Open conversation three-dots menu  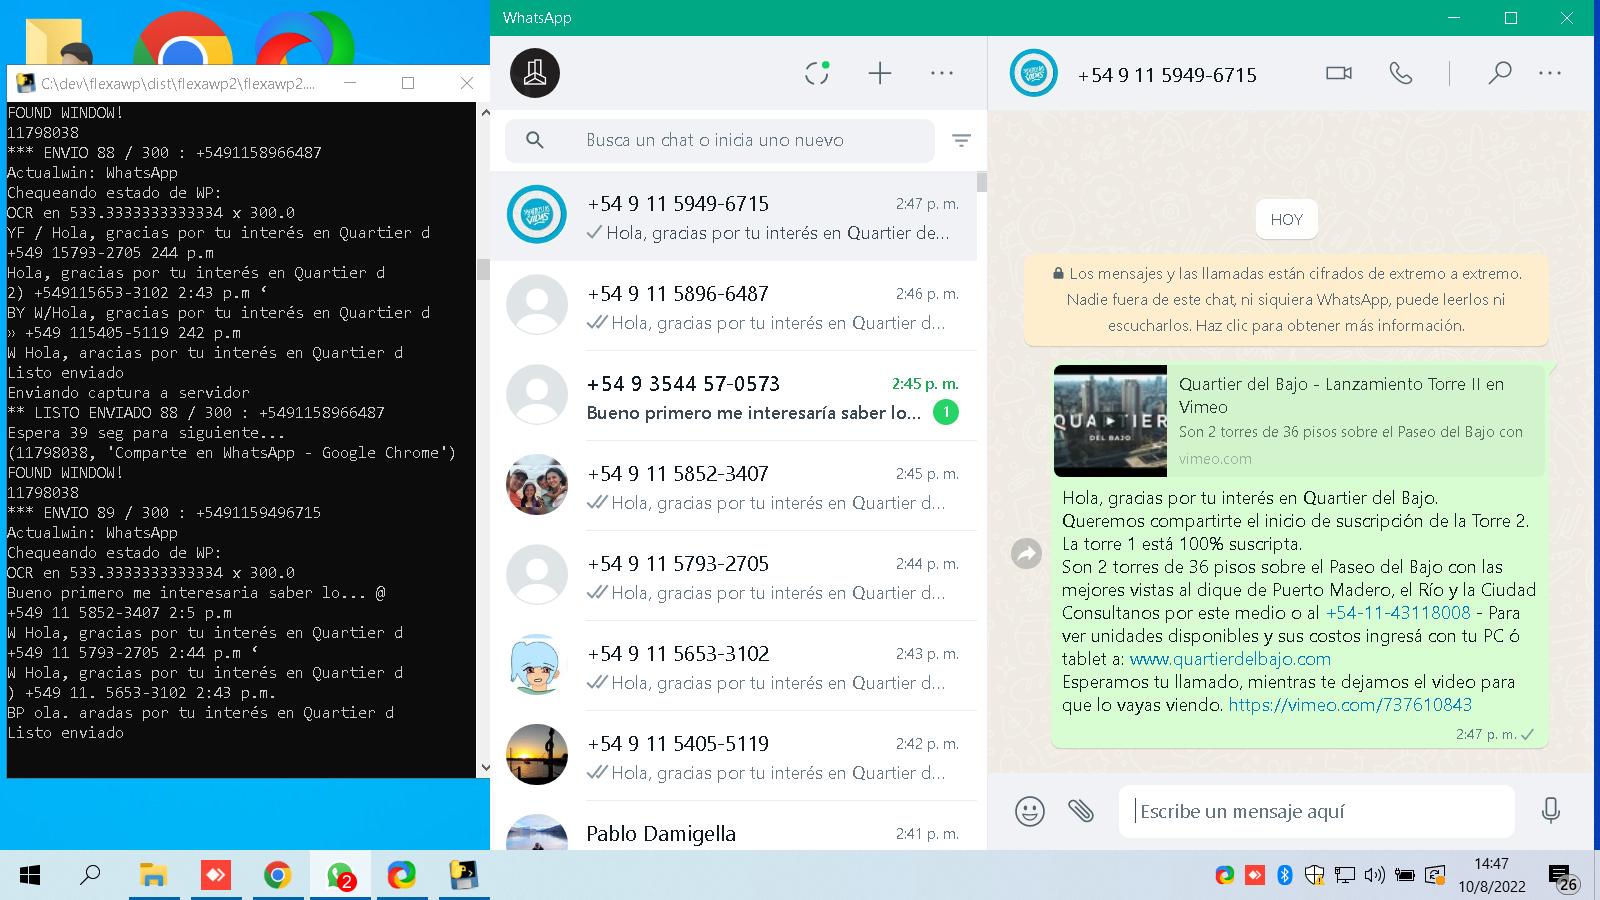(x=1550, y=73)
